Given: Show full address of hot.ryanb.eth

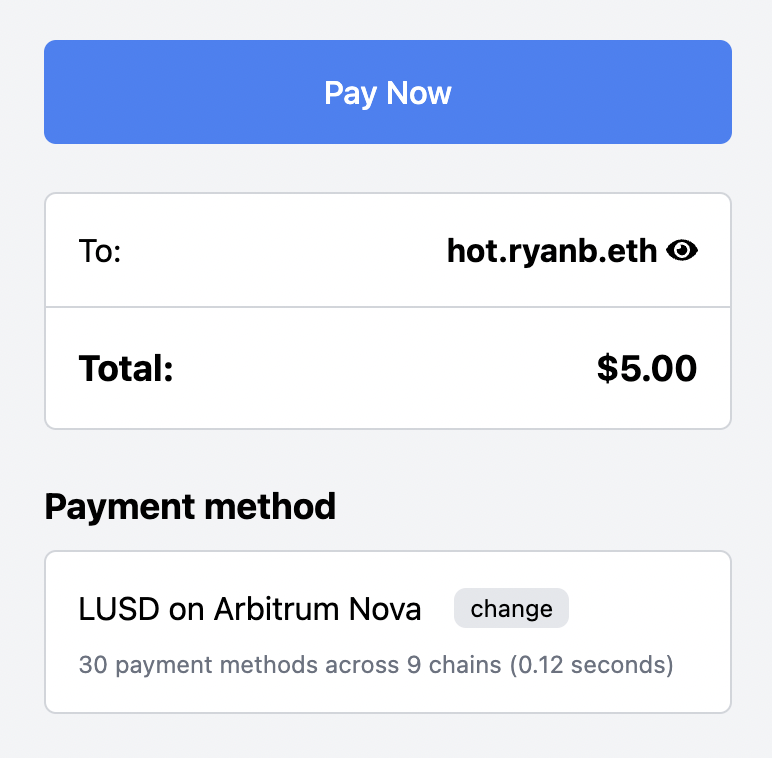Looking at the screenshot, I should tap(681, 251).
